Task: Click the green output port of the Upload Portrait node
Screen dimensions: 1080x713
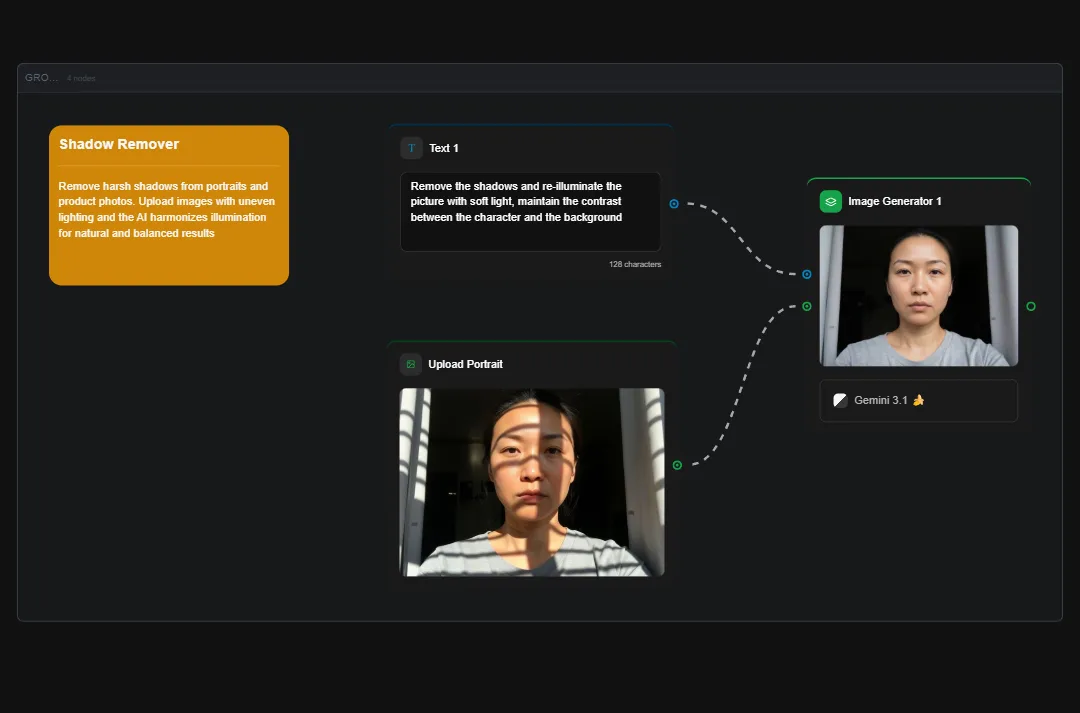Action: pyautogui.click(x=676, y=465)
